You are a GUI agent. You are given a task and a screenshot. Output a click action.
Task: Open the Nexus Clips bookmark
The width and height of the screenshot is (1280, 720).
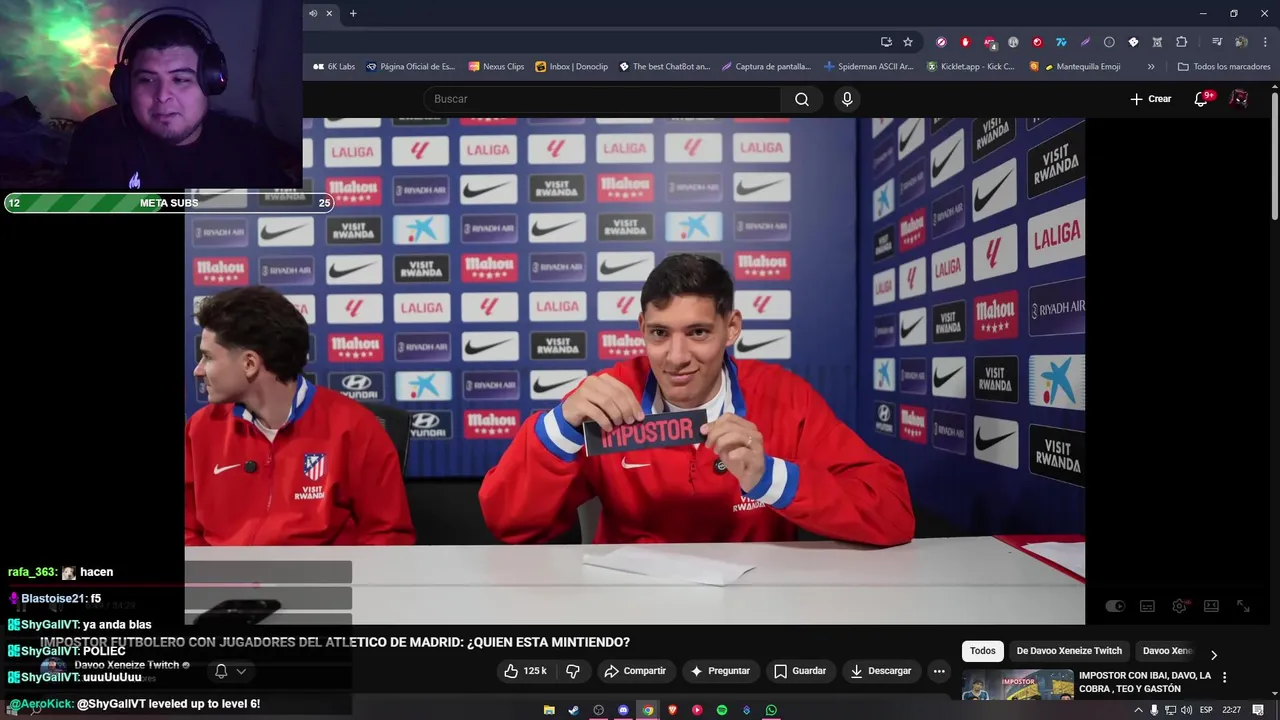pos(496,67)
